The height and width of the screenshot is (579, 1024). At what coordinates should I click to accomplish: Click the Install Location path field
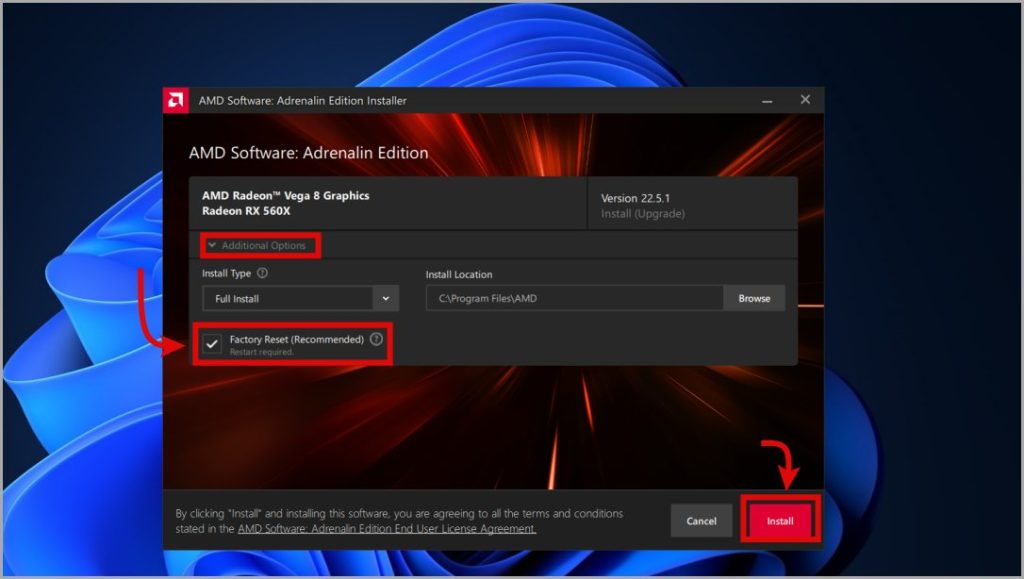pos(575,298)
